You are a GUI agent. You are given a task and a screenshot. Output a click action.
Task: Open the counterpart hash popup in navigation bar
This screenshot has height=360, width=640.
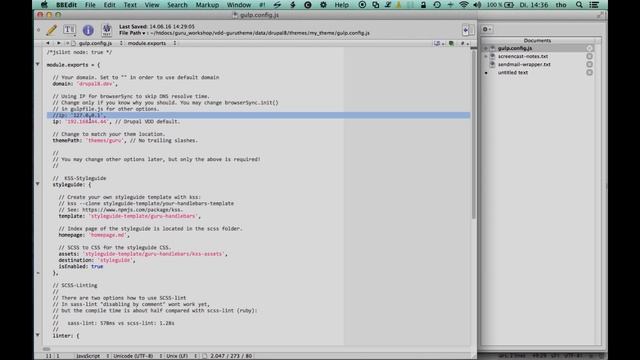pyautogui.click(x=464, y=43)
